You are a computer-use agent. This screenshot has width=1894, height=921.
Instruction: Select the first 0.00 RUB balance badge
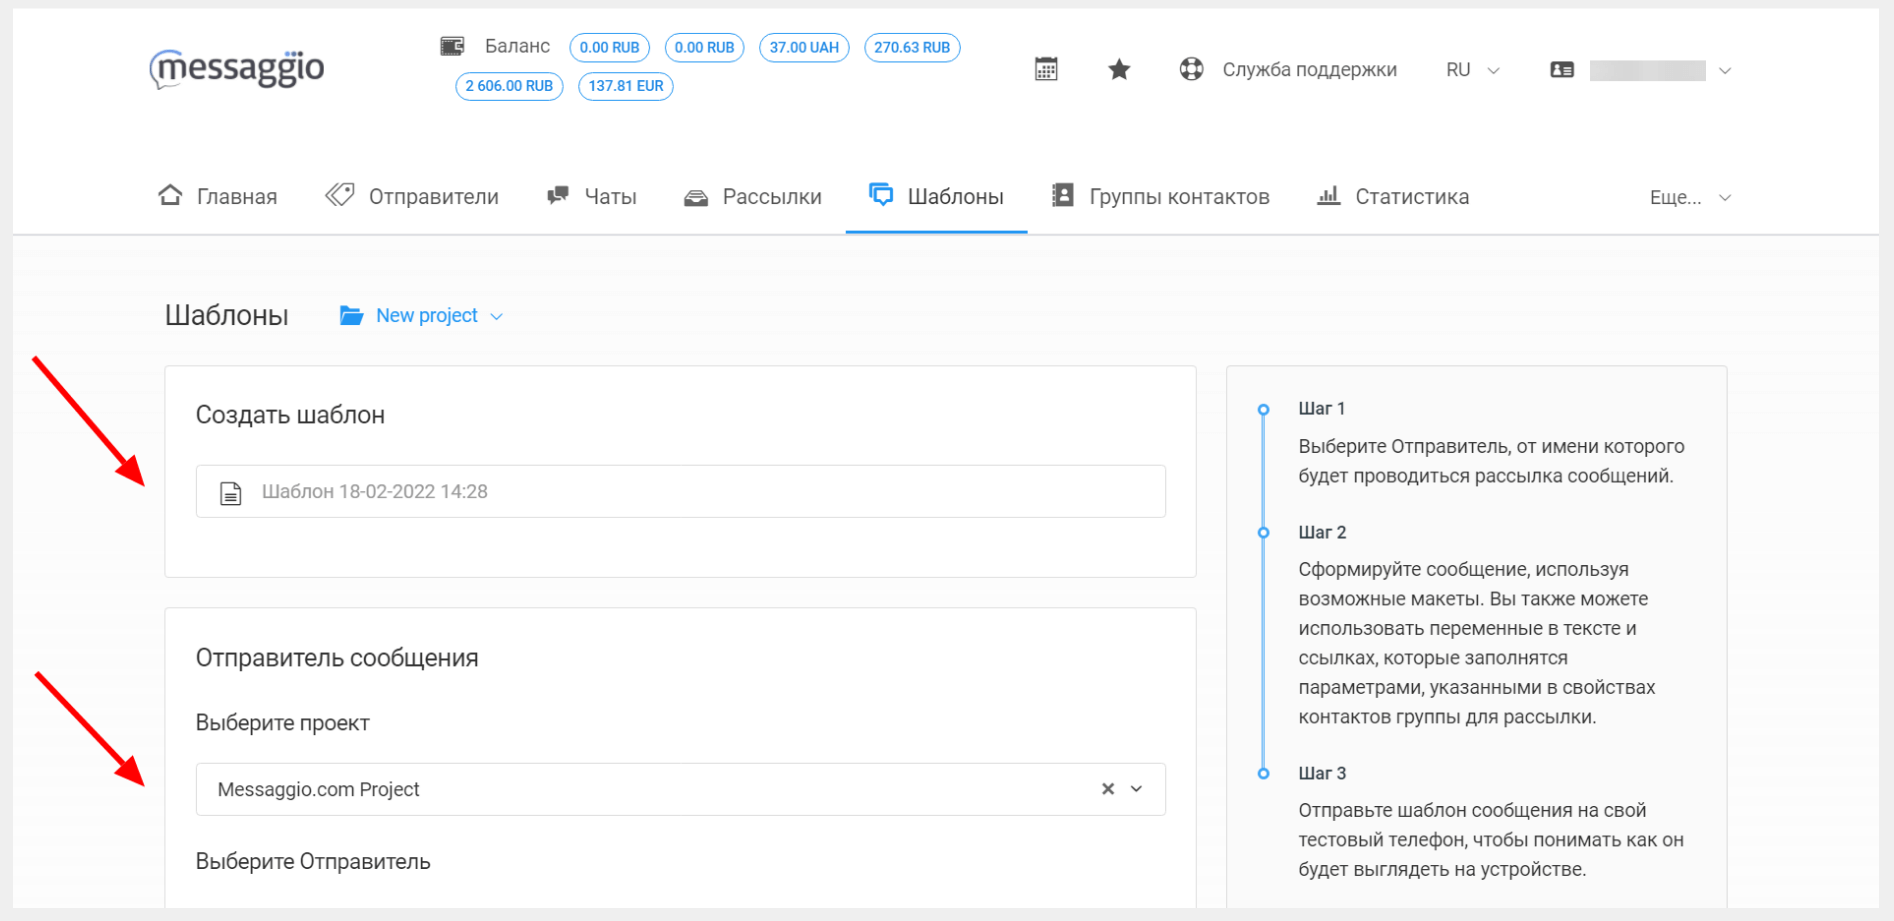(610, 48)
